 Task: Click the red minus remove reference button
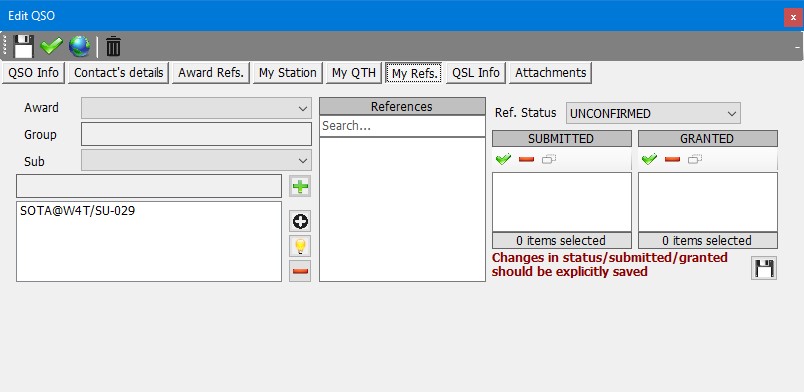[300, 270]
